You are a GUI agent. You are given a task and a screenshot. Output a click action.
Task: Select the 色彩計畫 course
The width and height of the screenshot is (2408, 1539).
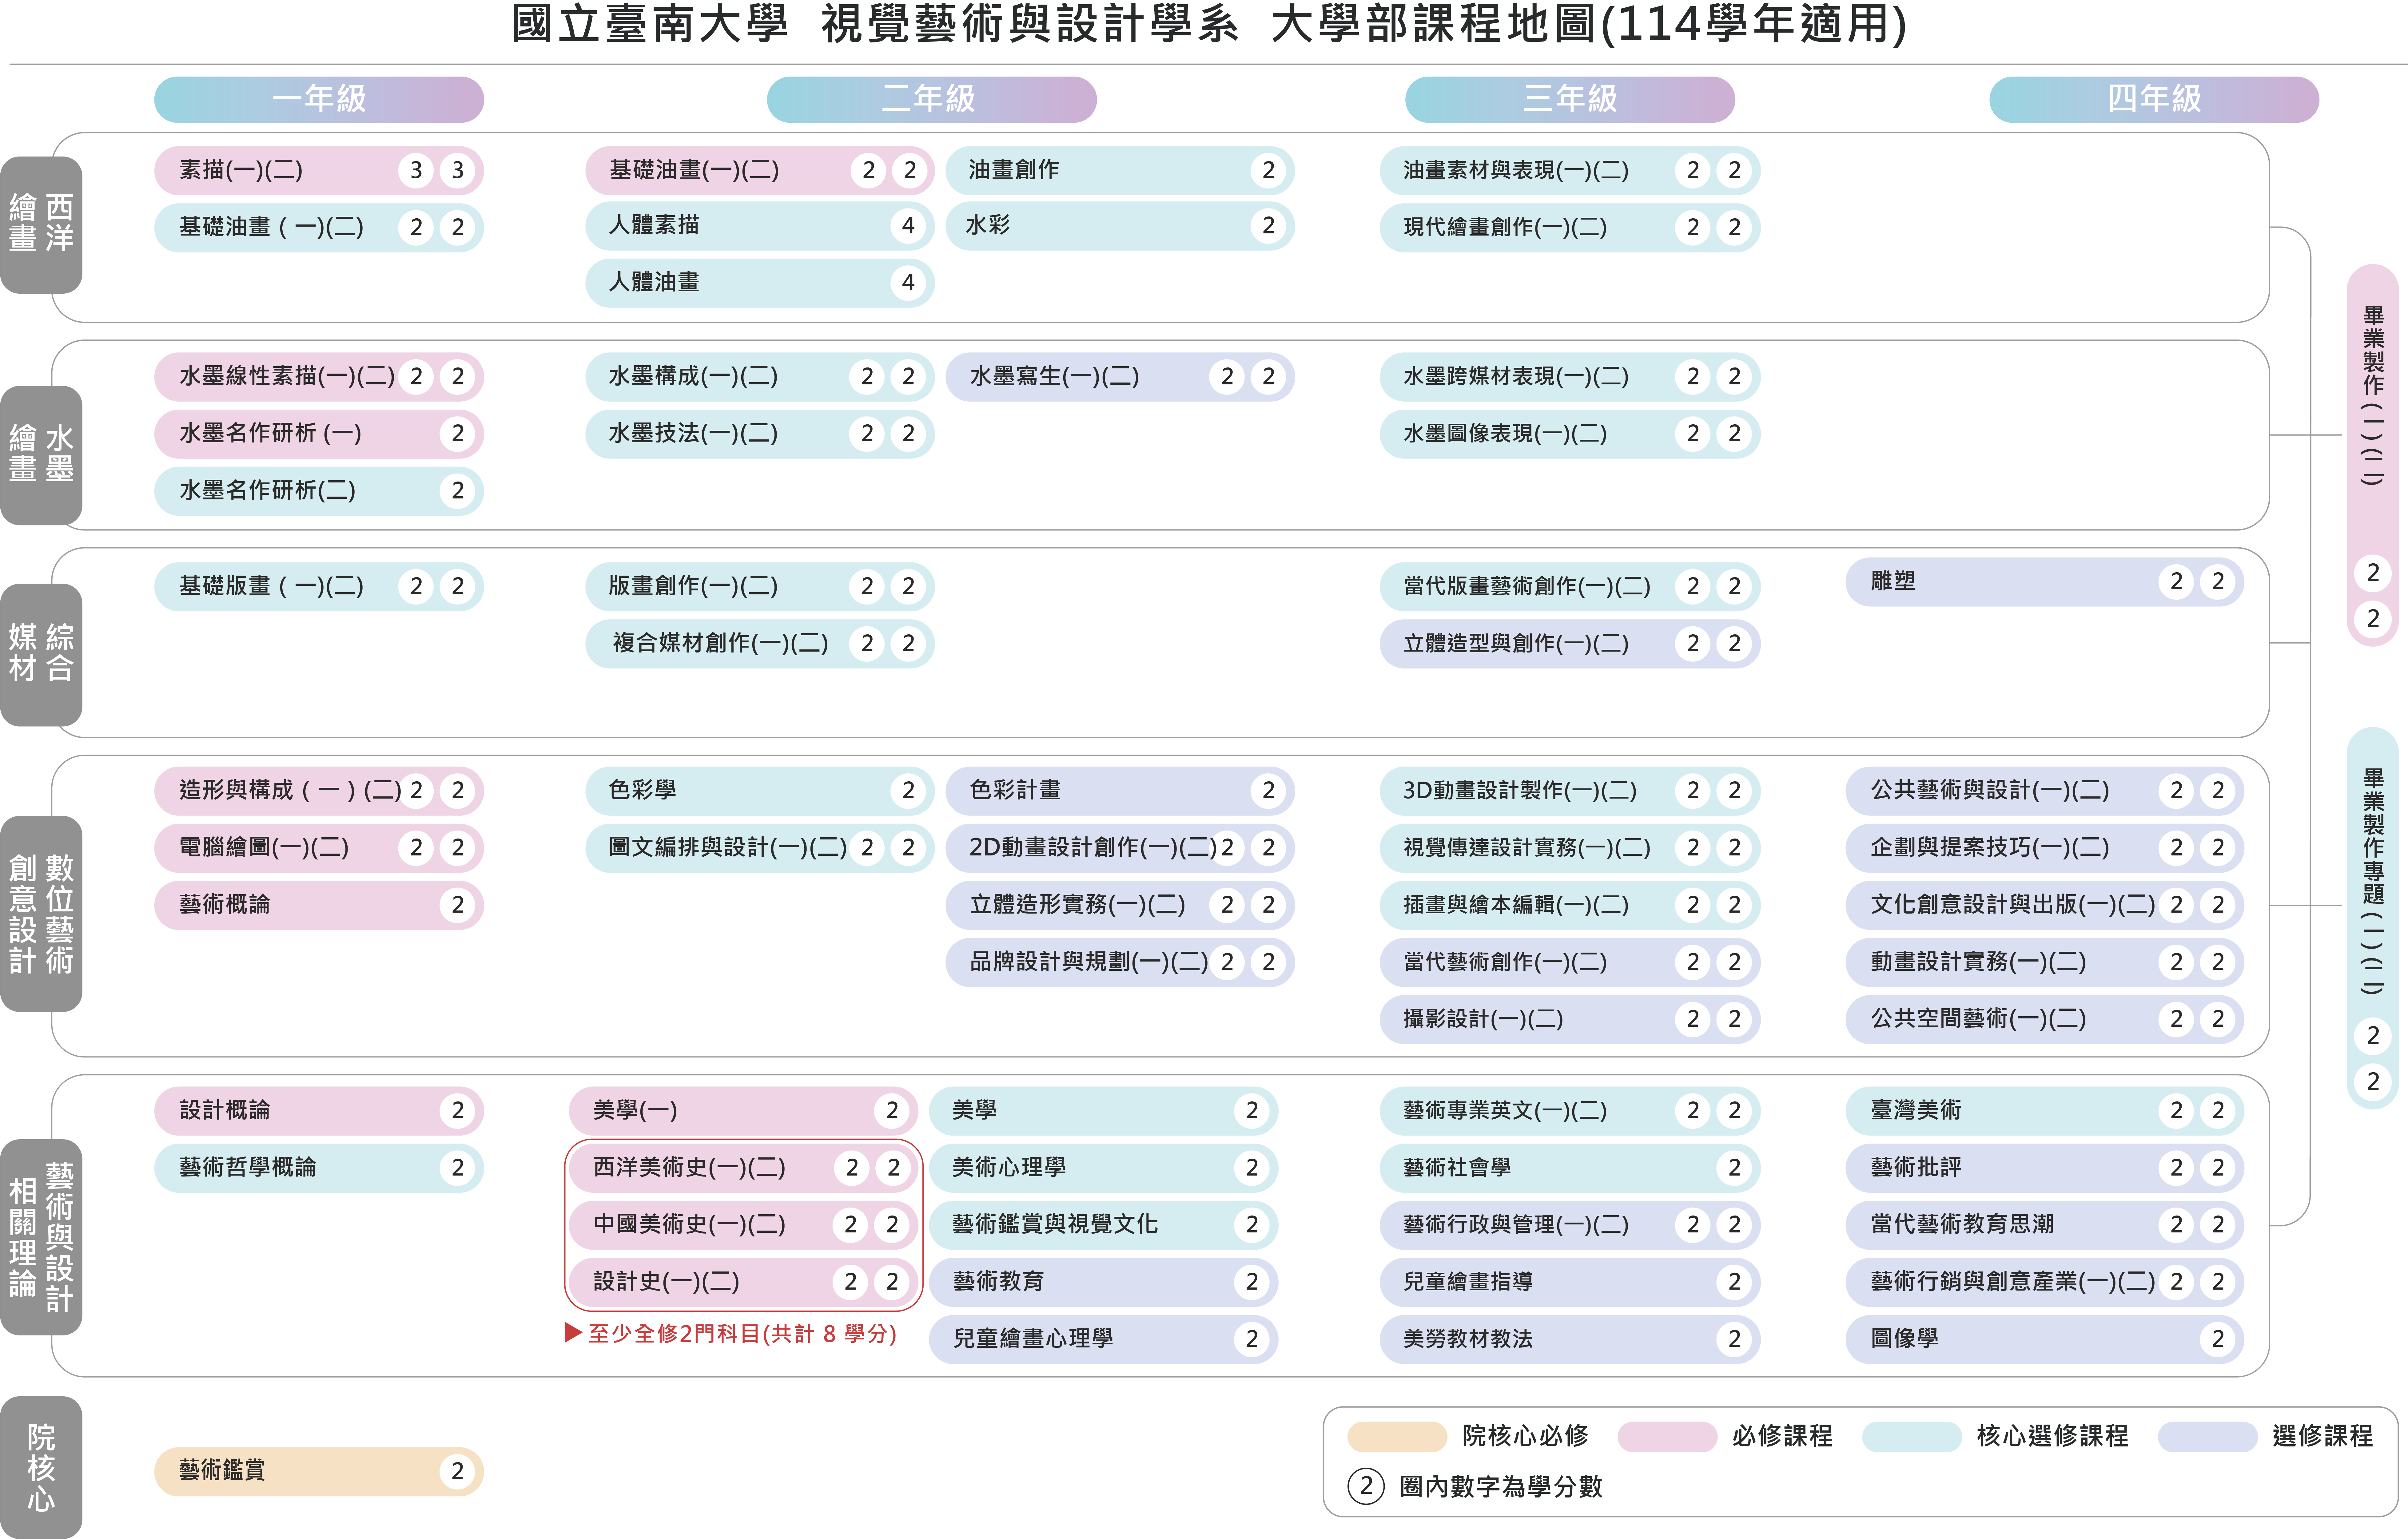click(1120, 791)
